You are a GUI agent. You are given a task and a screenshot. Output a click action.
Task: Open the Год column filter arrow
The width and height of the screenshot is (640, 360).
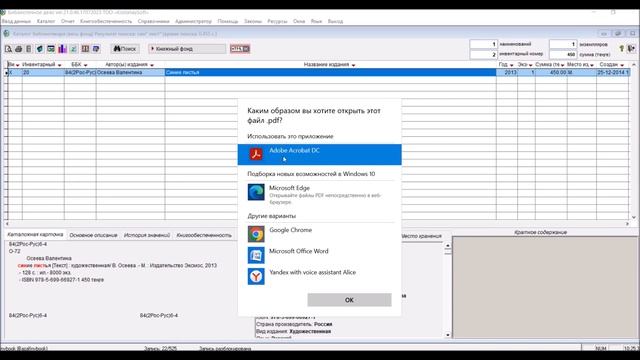tap(511, 65)
